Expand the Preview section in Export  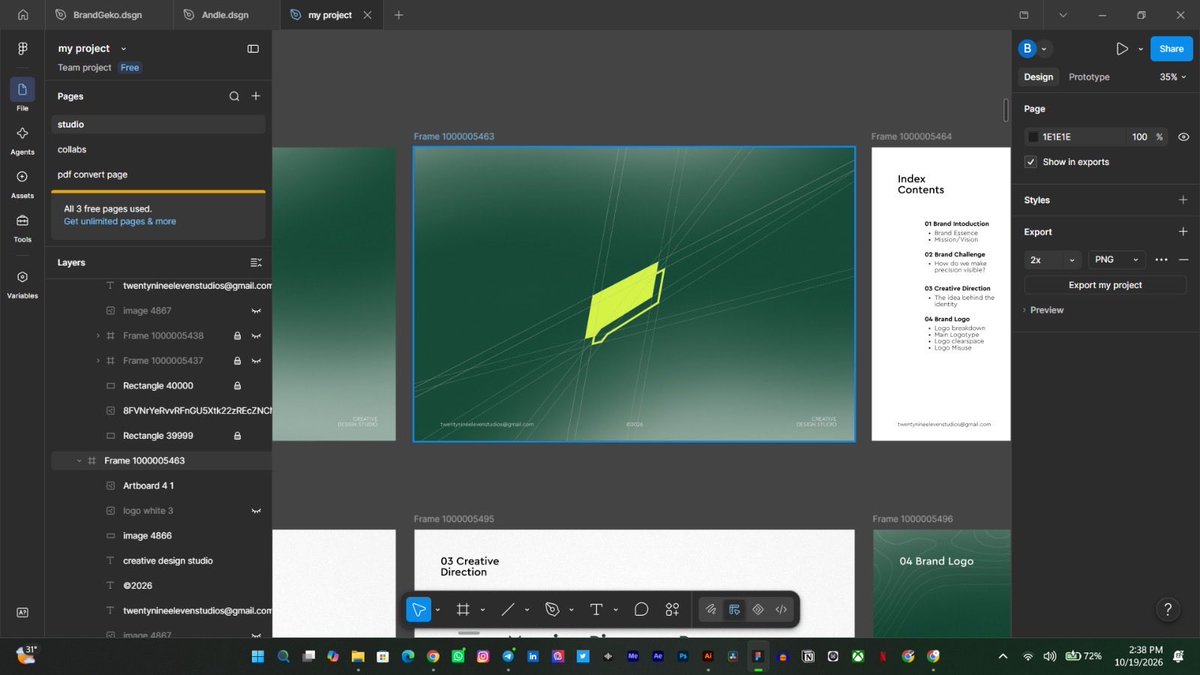click(1043, 310)
